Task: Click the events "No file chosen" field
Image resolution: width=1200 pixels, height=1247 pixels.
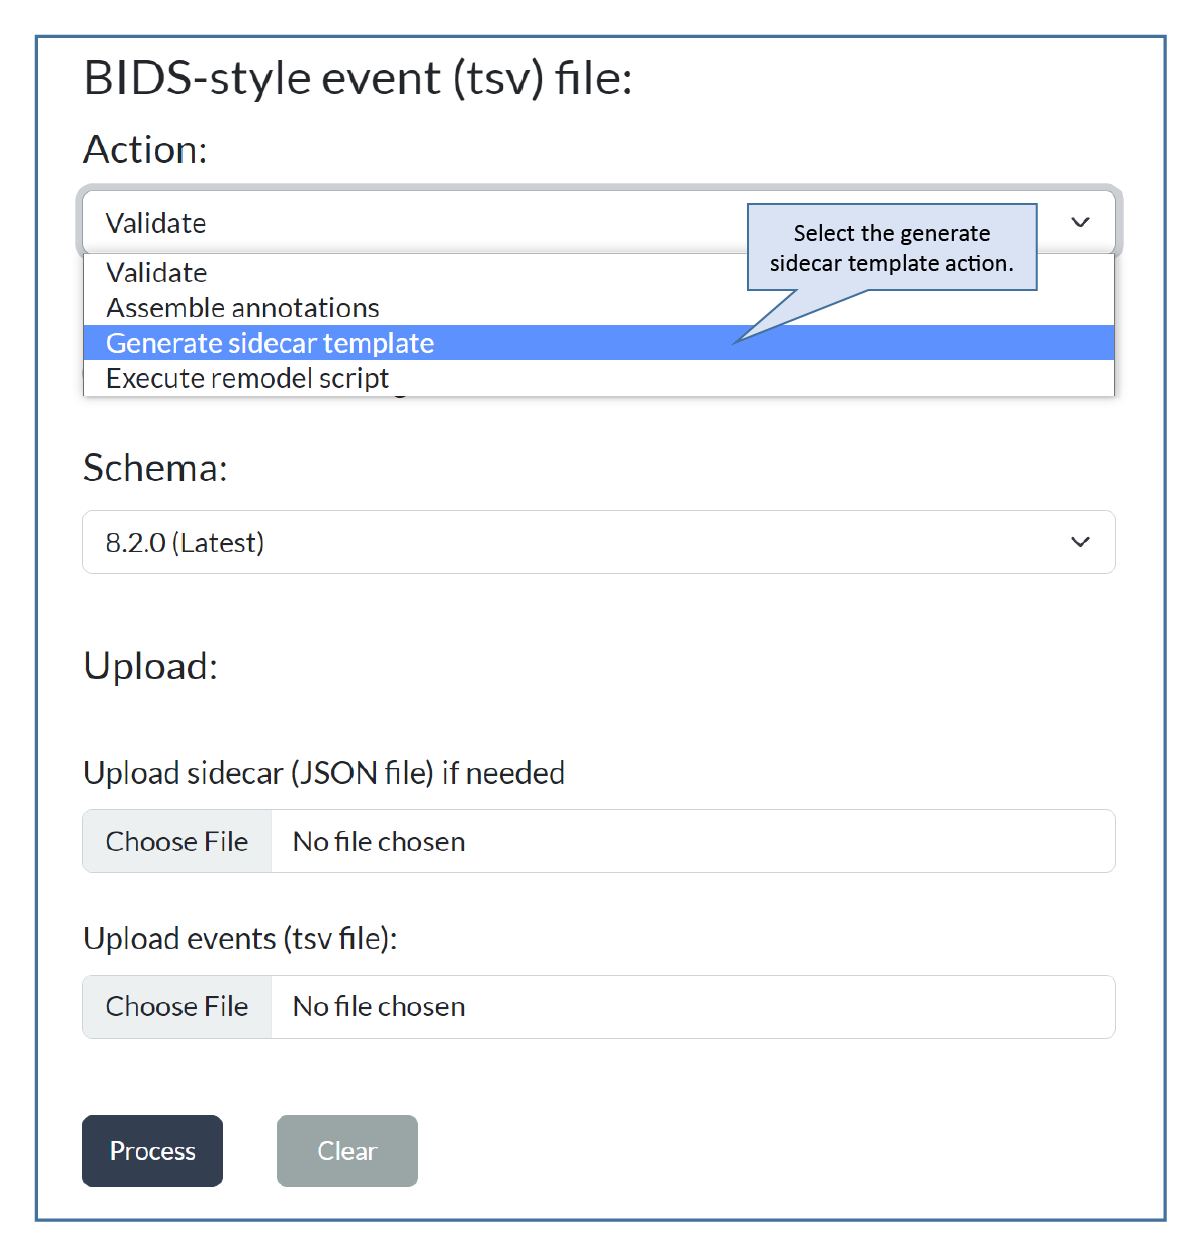Action: point(692,1006)
